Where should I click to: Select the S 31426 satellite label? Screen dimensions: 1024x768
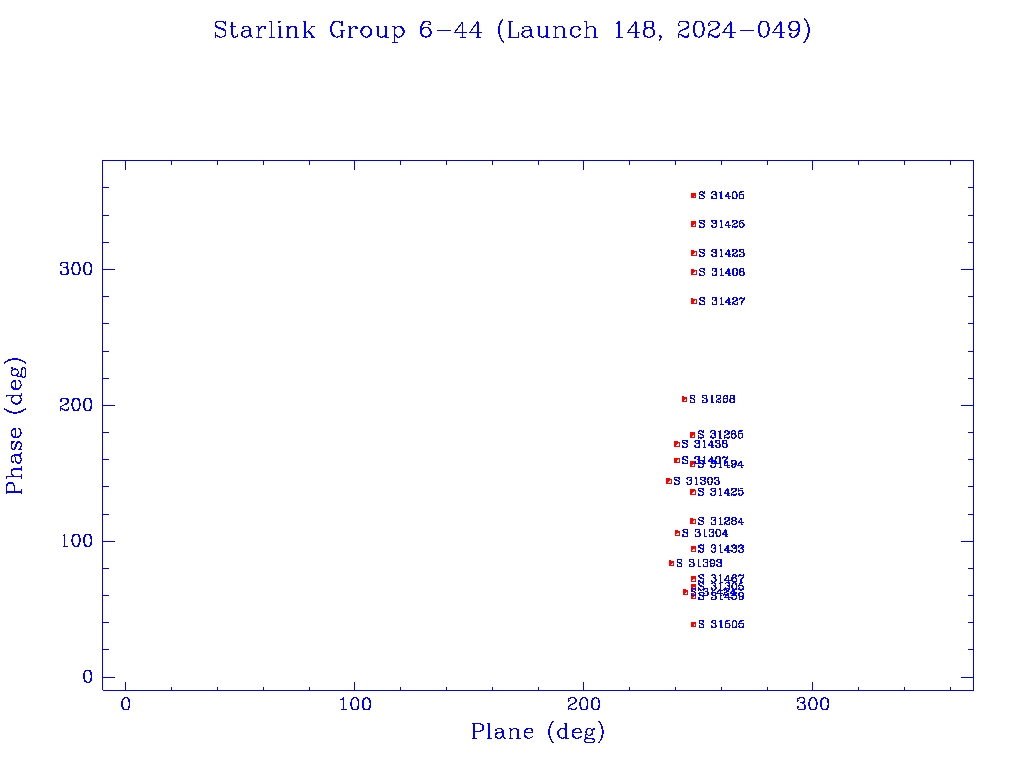point(722,225)
